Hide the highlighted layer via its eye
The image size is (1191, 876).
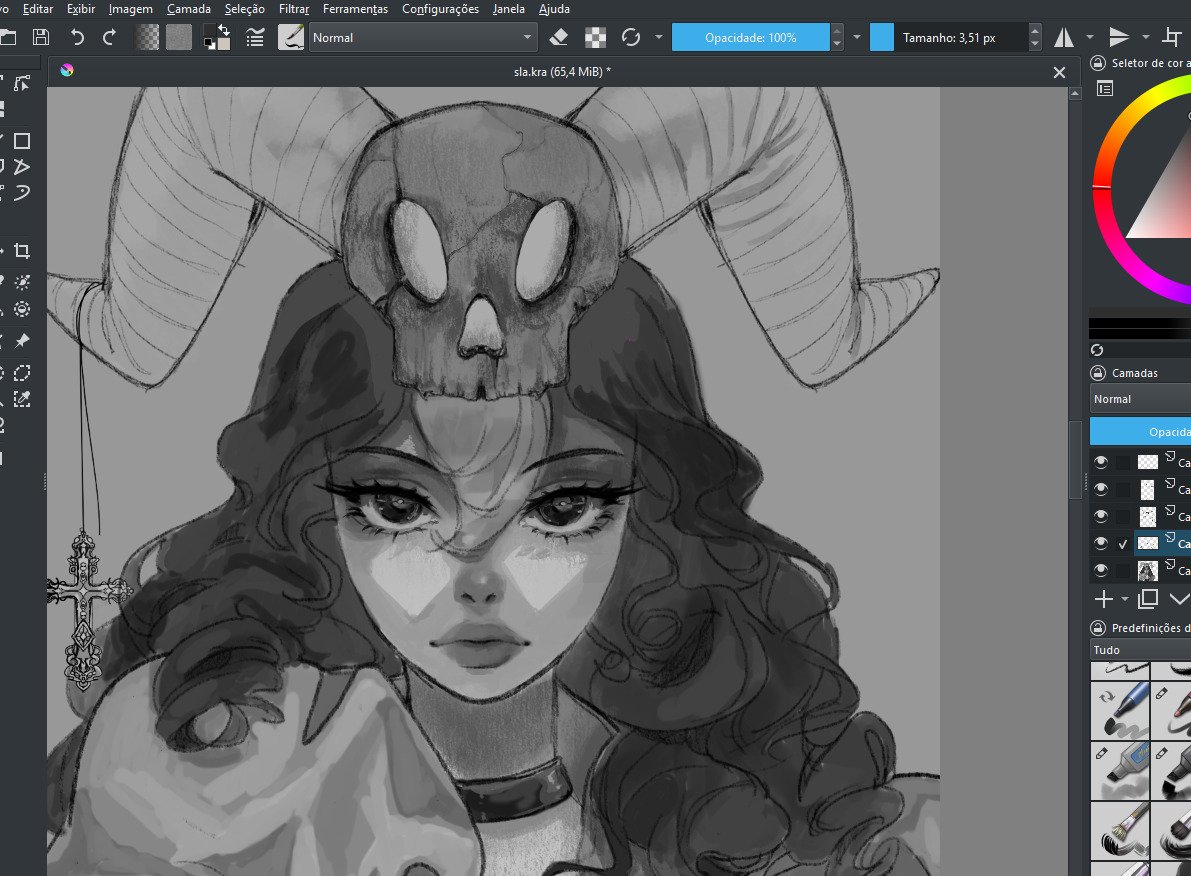1101,543
